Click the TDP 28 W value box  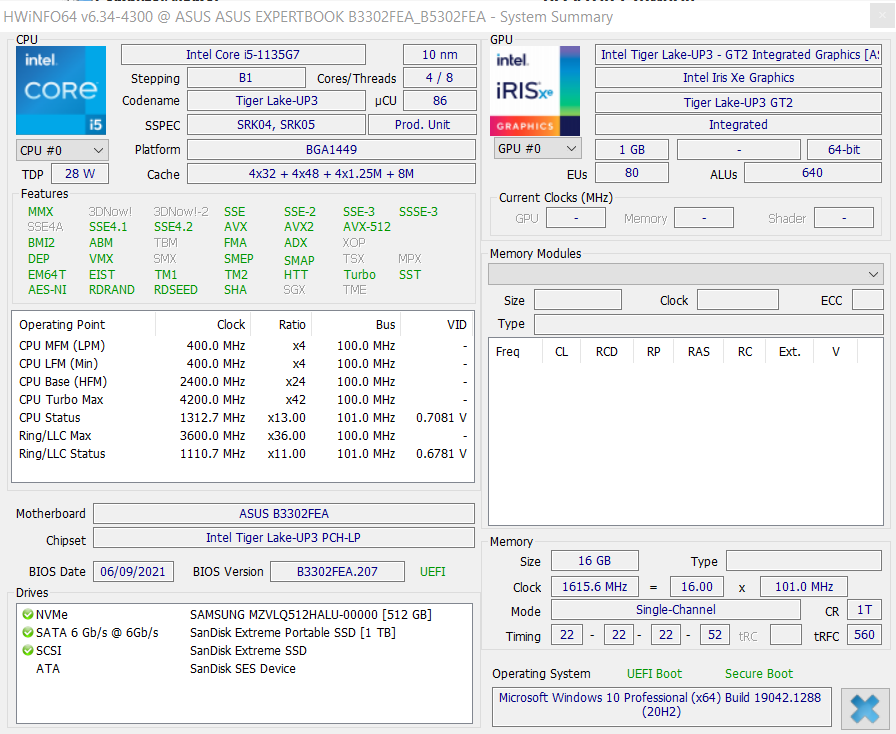tap(80, 174)
